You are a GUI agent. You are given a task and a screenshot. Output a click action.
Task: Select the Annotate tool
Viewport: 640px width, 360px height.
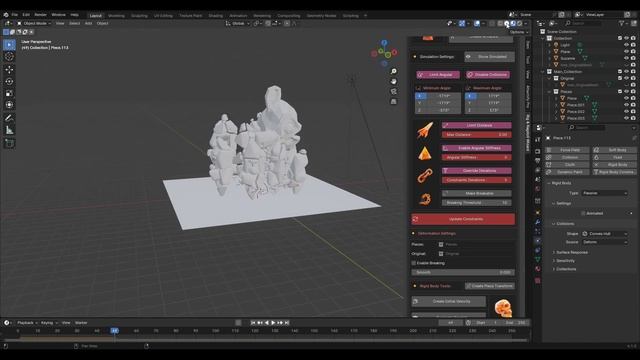coord(9,118)
